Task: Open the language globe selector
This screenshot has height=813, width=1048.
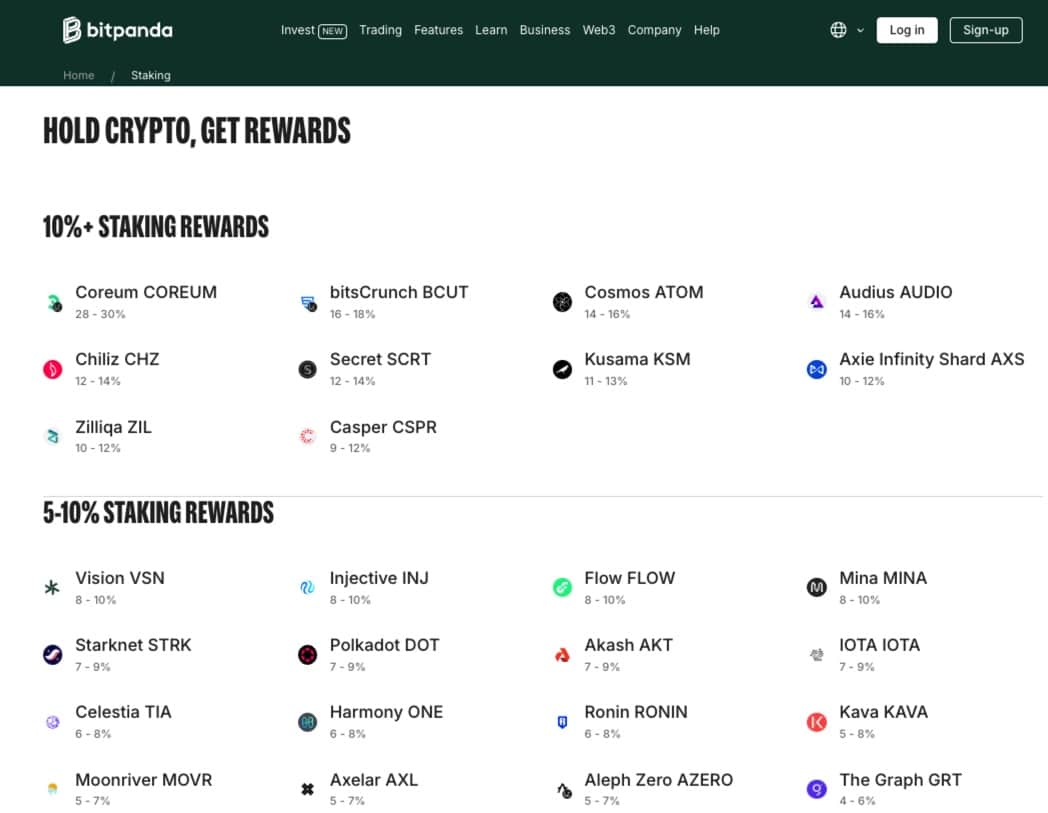Action: pos(838,30)
